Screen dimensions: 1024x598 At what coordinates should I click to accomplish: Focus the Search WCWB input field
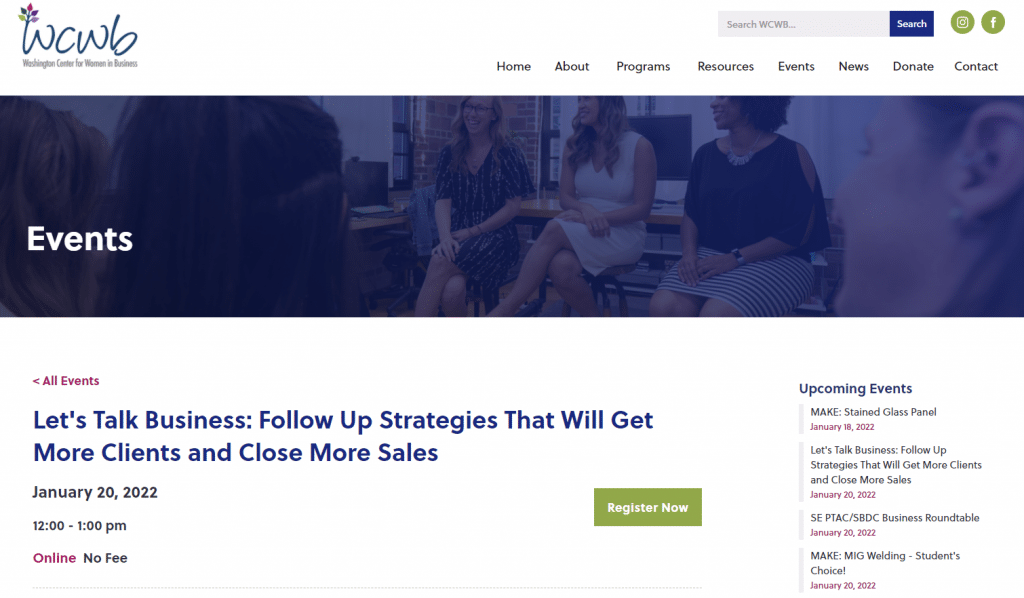click(803, 24)
